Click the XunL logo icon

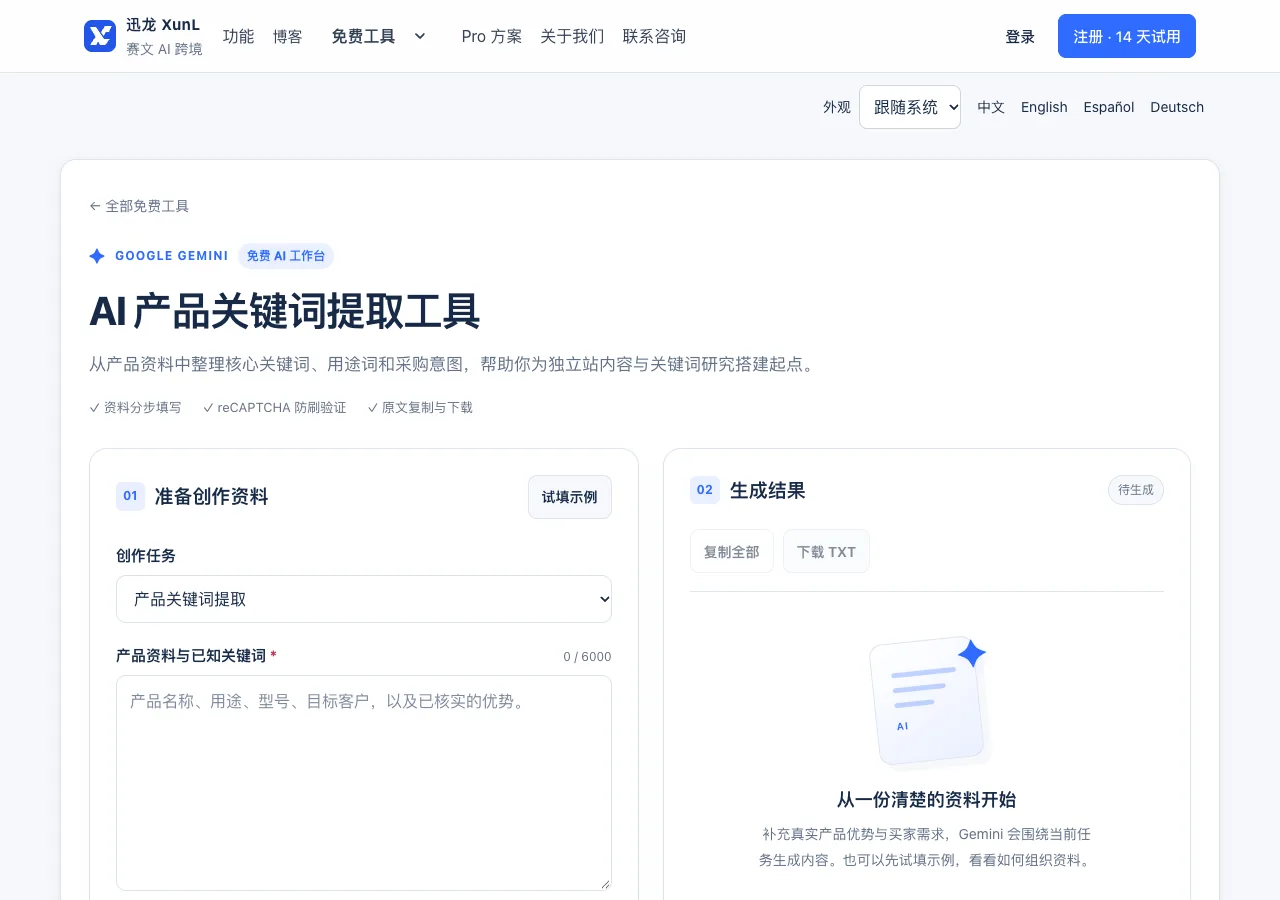100,36
